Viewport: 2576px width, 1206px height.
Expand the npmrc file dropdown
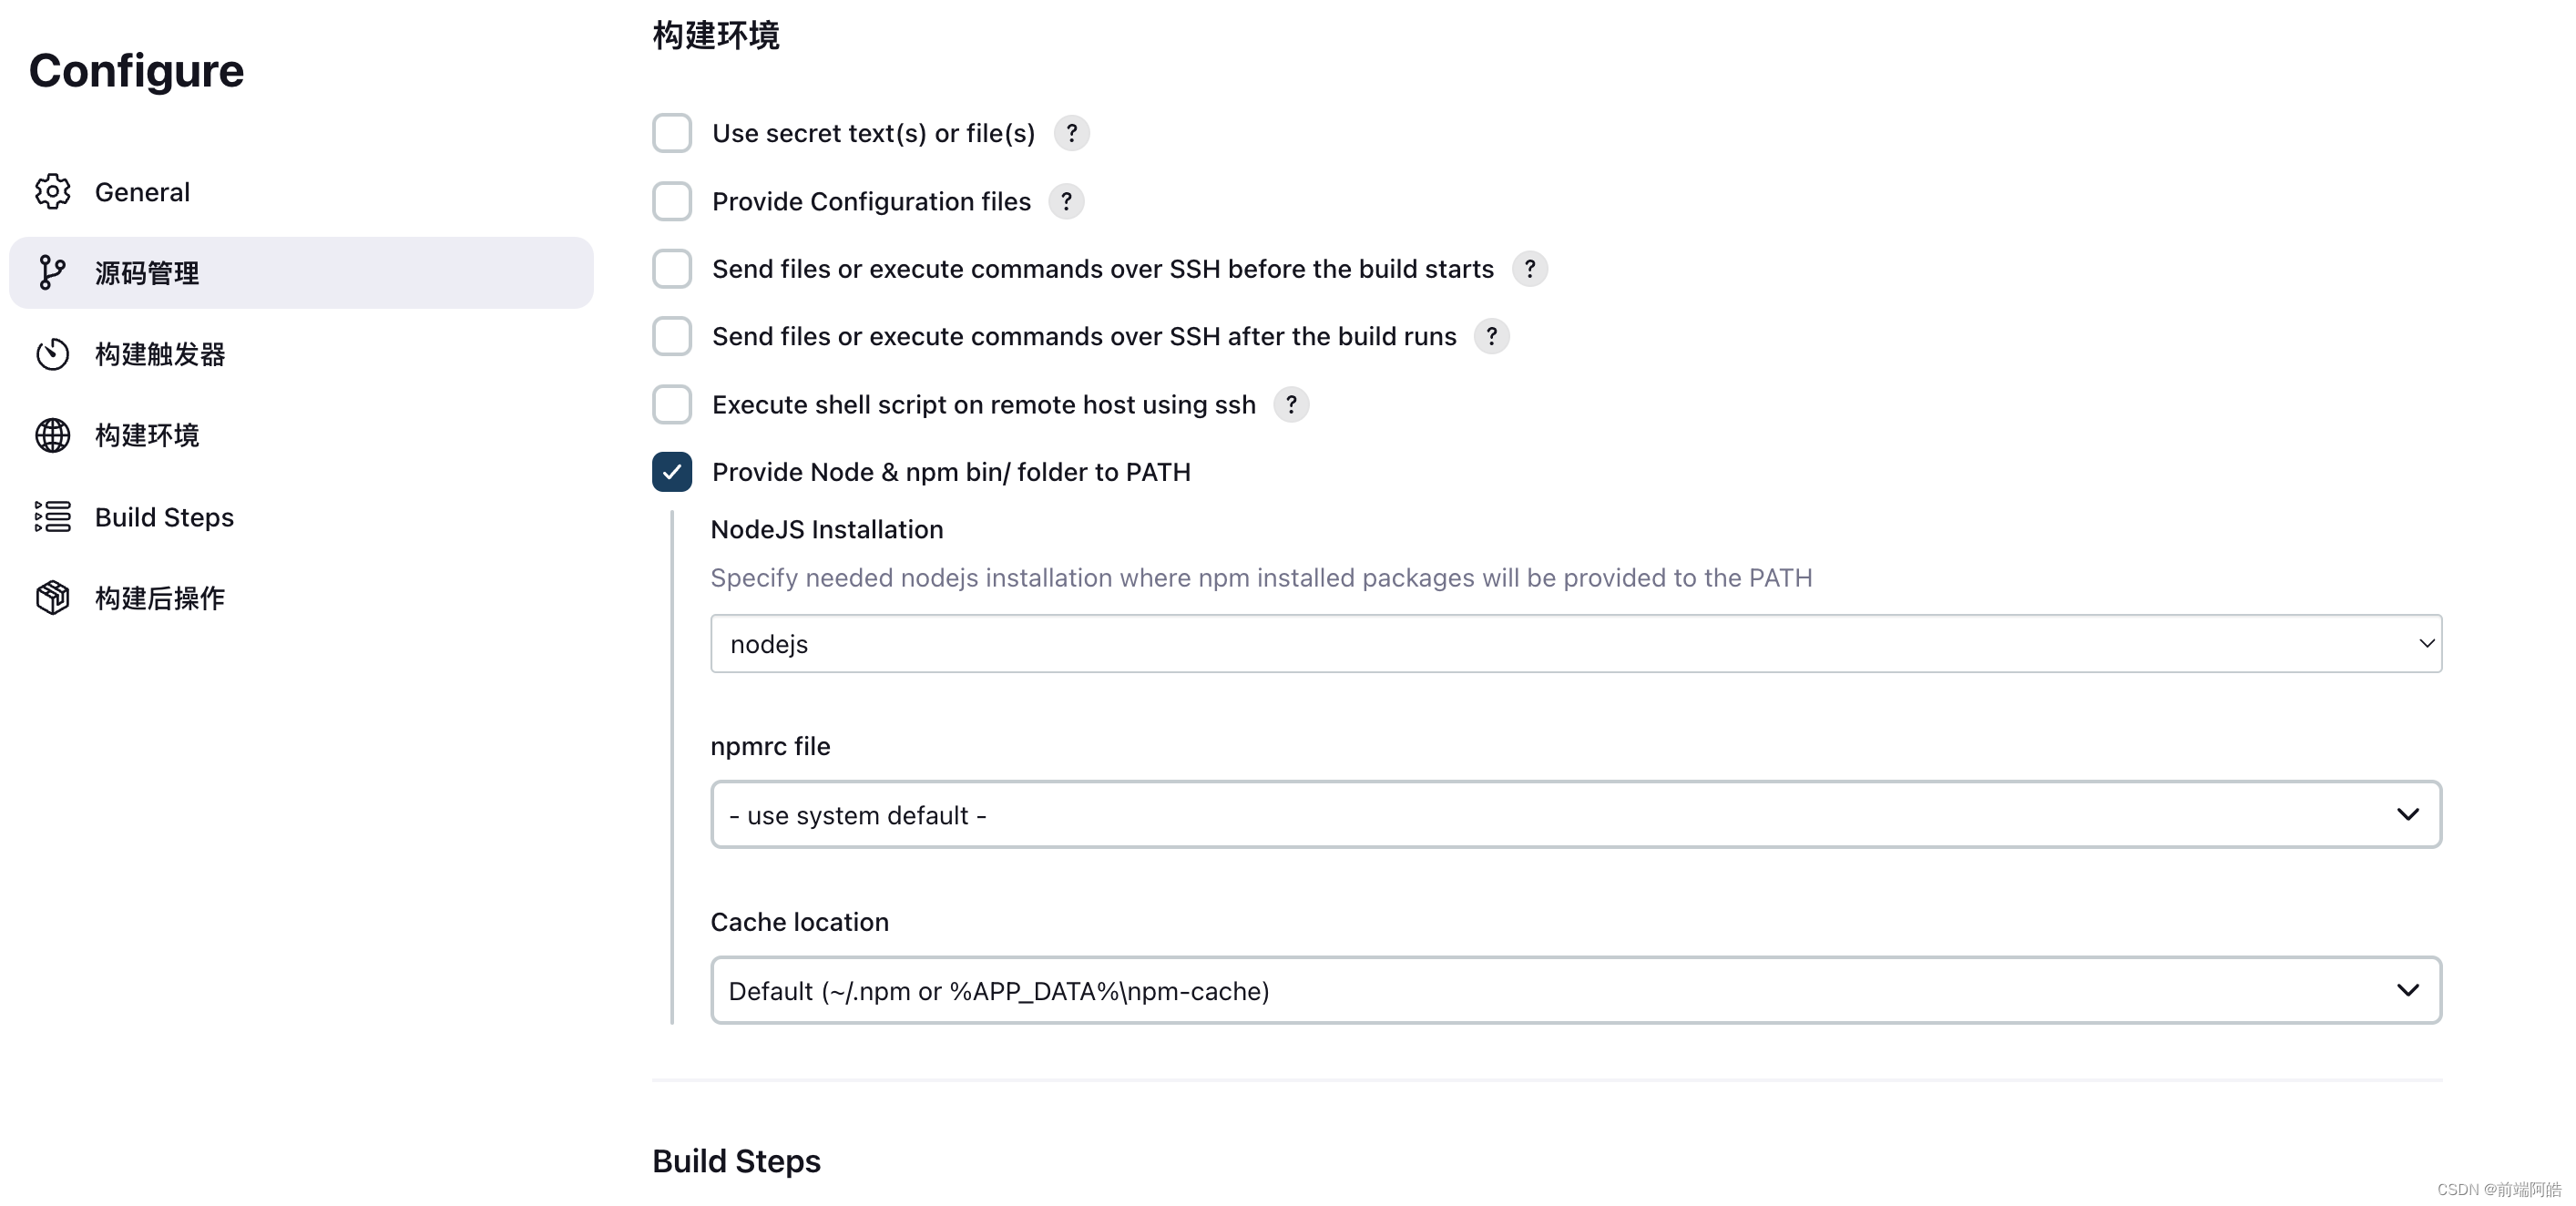2408,813
